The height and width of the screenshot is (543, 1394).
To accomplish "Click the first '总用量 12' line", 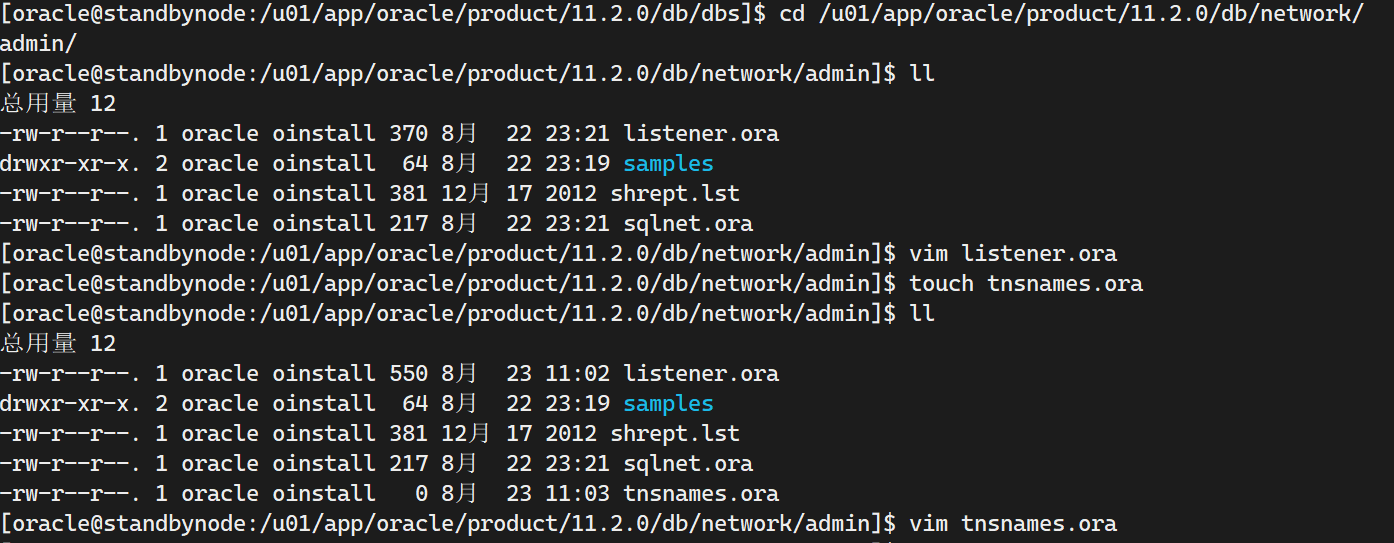I will click(x=58, y=103).
